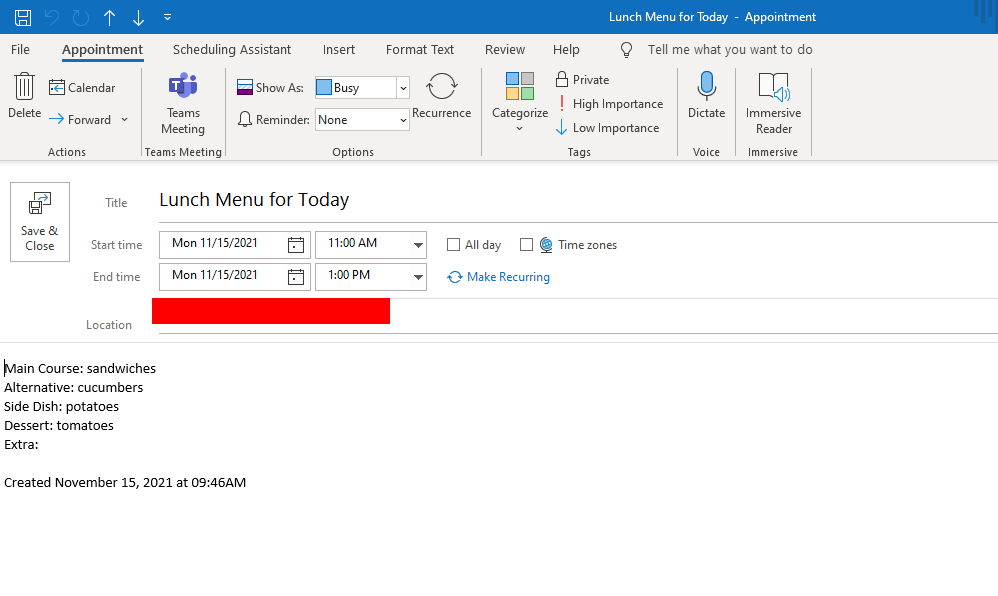998x596 pixels.
Task: Click Save & Close button
Action: click(39, 222)
